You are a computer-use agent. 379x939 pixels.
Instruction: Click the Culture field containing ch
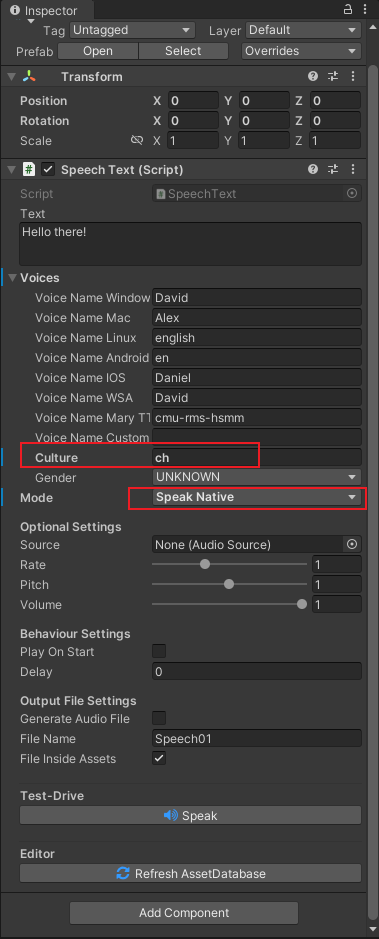[257, 458]
